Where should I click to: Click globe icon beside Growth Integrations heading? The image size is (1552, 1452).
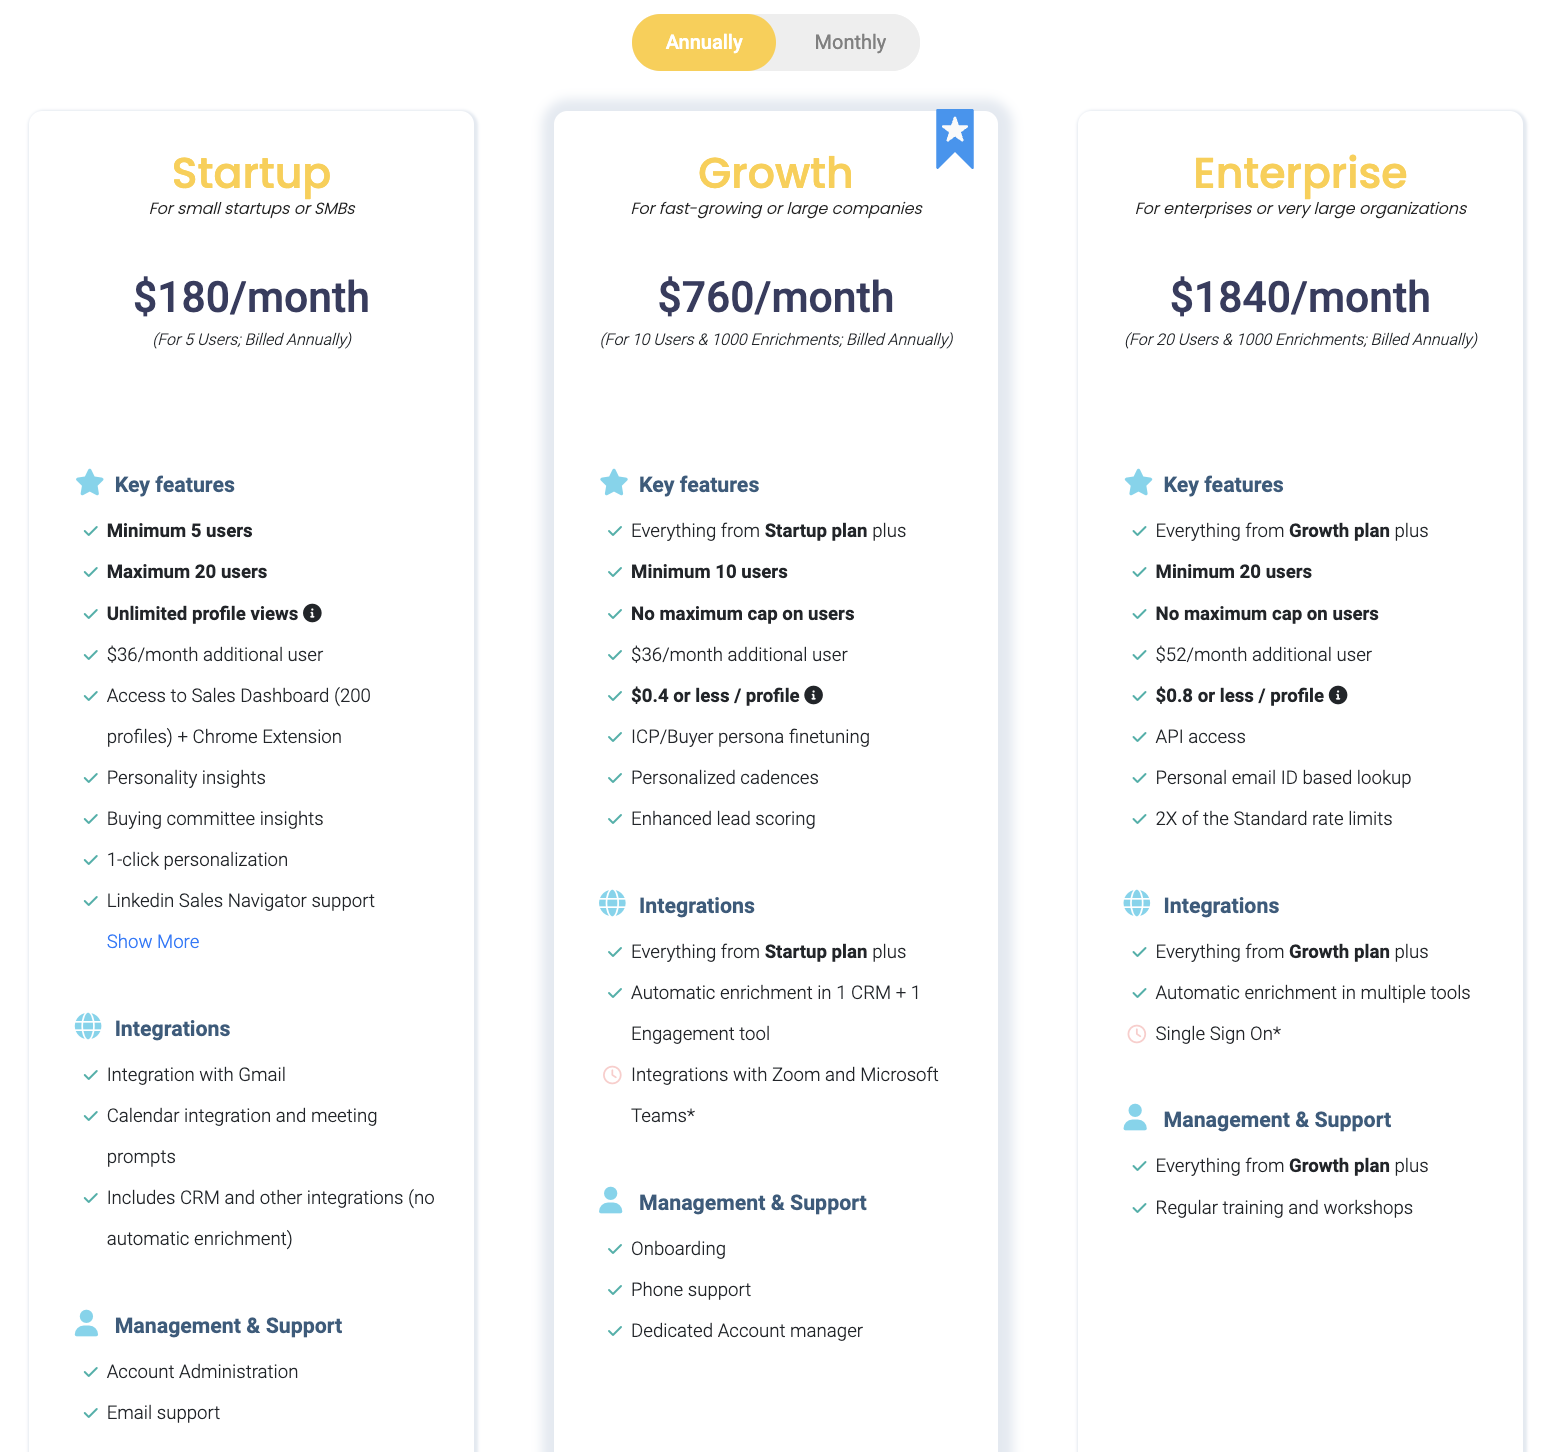(x=612, y=904)
